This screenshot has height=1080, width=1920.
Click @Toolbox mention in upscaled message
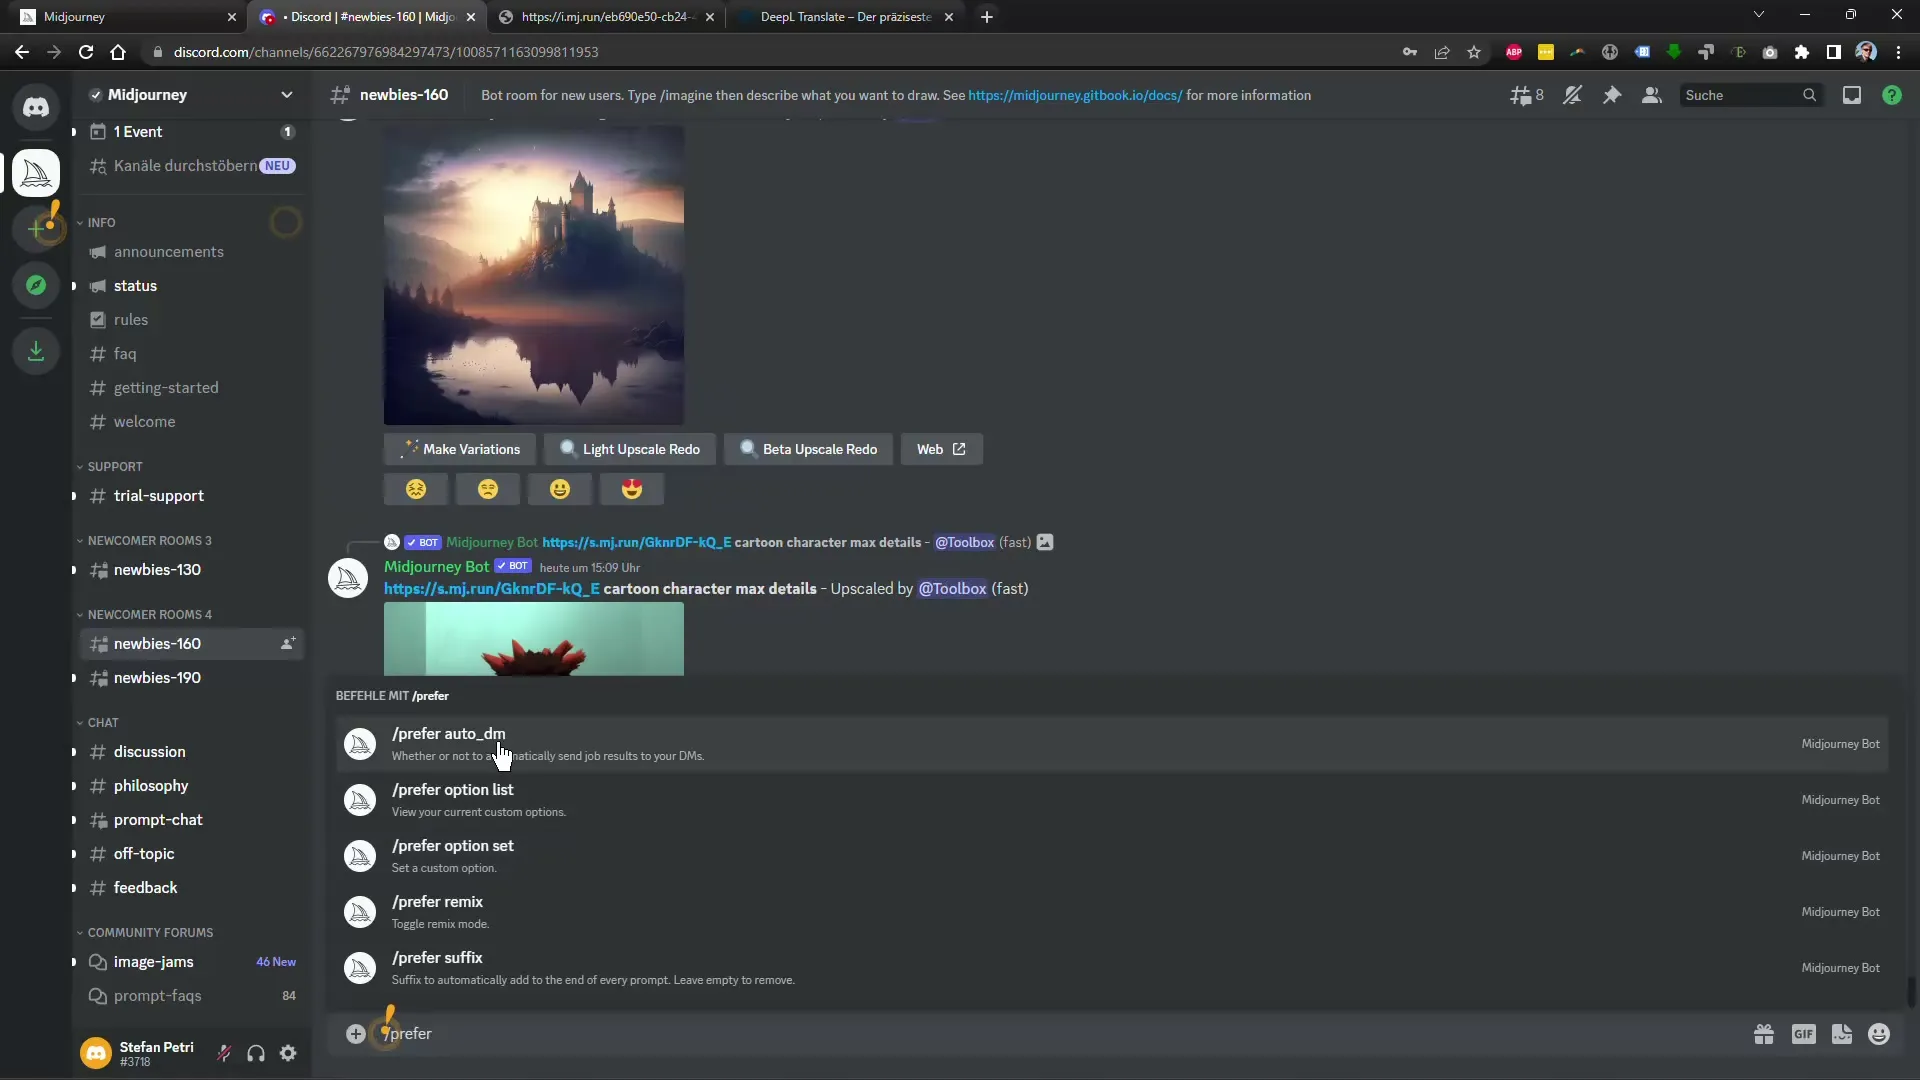coord(952,589)
